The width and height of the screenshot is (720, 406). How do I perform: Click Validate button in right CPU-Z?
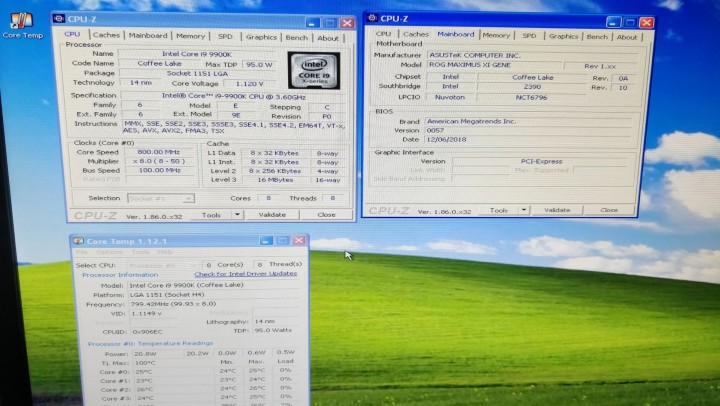click(557, 210)
